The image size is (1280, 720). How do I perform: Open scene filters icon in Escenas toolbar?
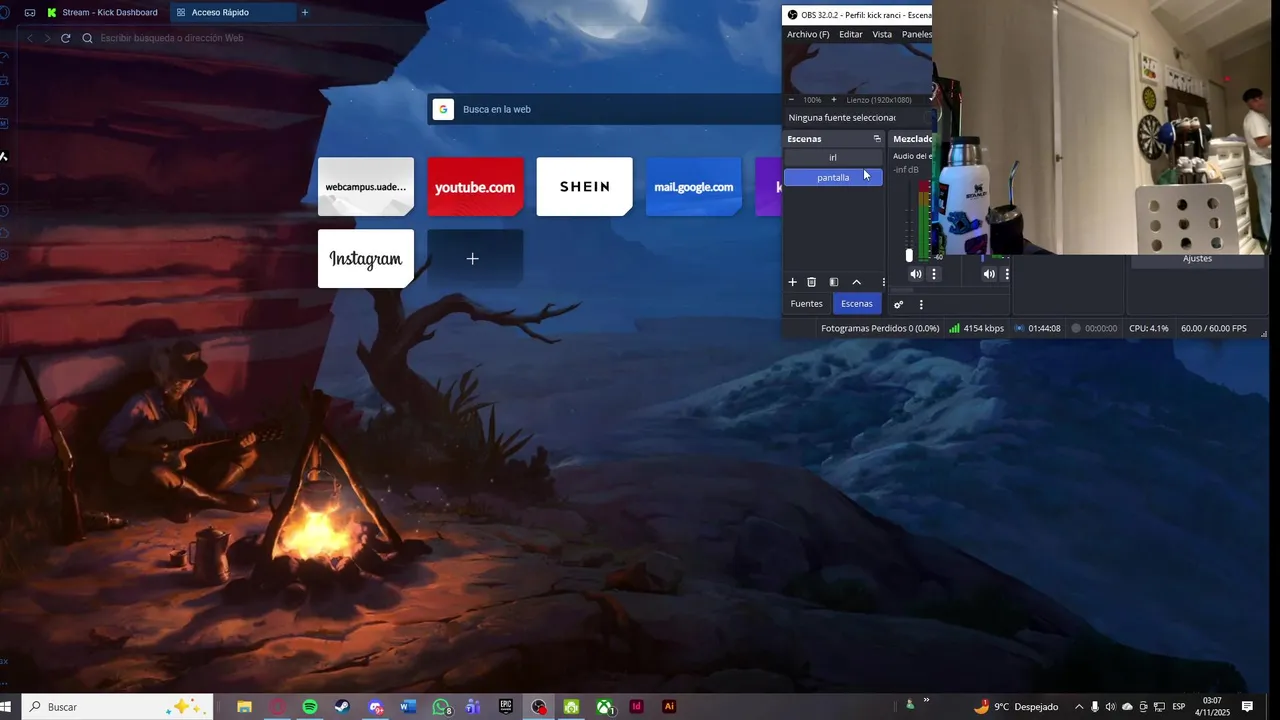pos(834,282)
